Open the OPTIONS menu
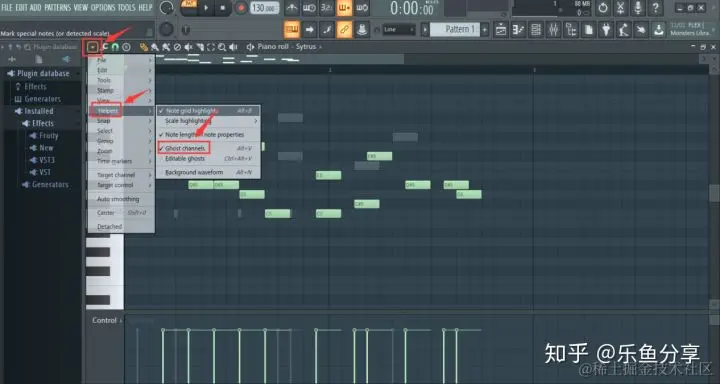 tap(103, 7)
